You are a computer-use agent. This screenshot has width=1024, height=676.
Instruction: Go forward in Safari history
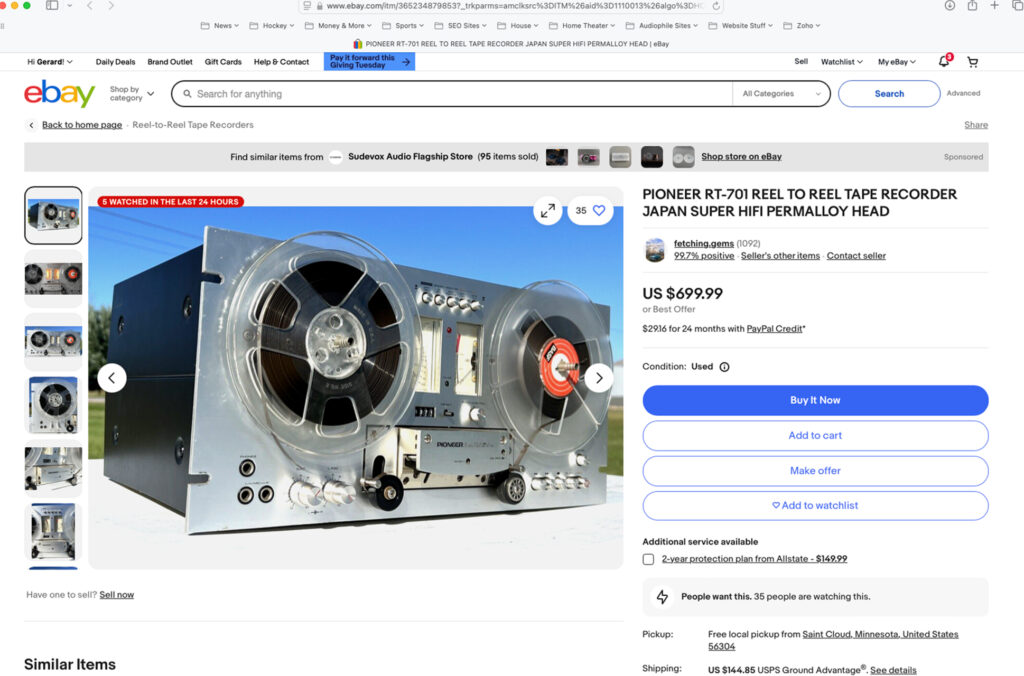[x=111, y=6]
